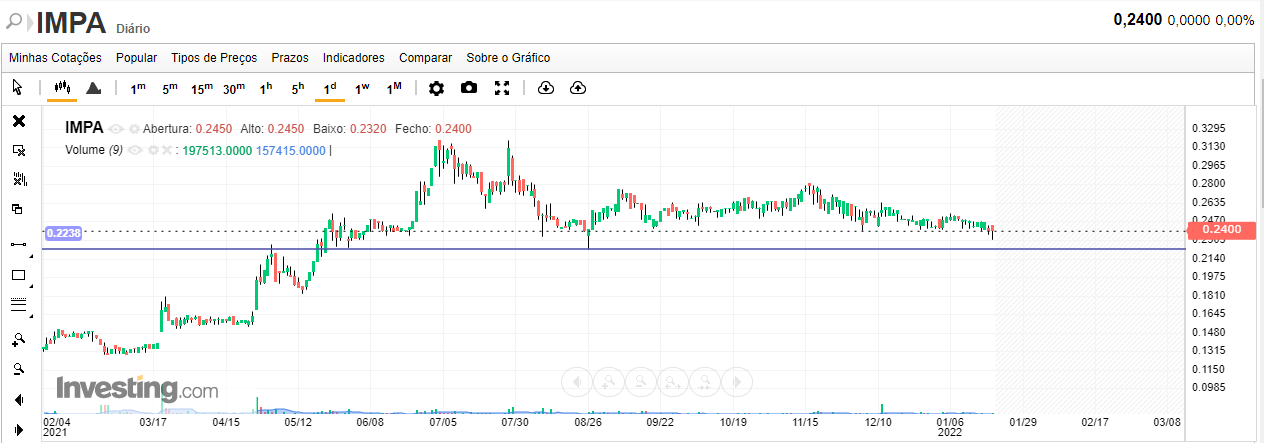Image resolution: width=1264 pixels, height=443 pixels.
Task: Click faded zoom-out circle on chart
Action: pos(639,380)
